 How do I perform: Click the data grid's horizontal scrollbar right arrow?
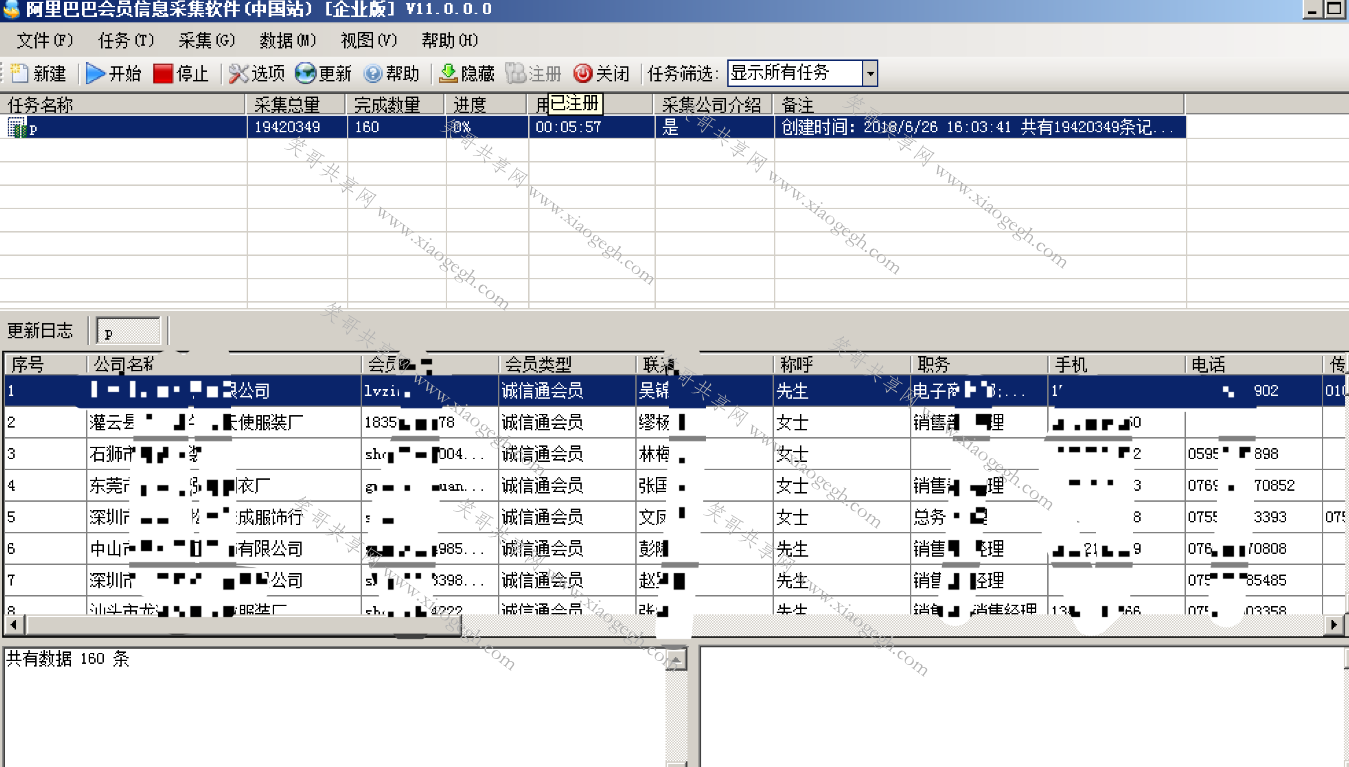(x=1335, y=625)
